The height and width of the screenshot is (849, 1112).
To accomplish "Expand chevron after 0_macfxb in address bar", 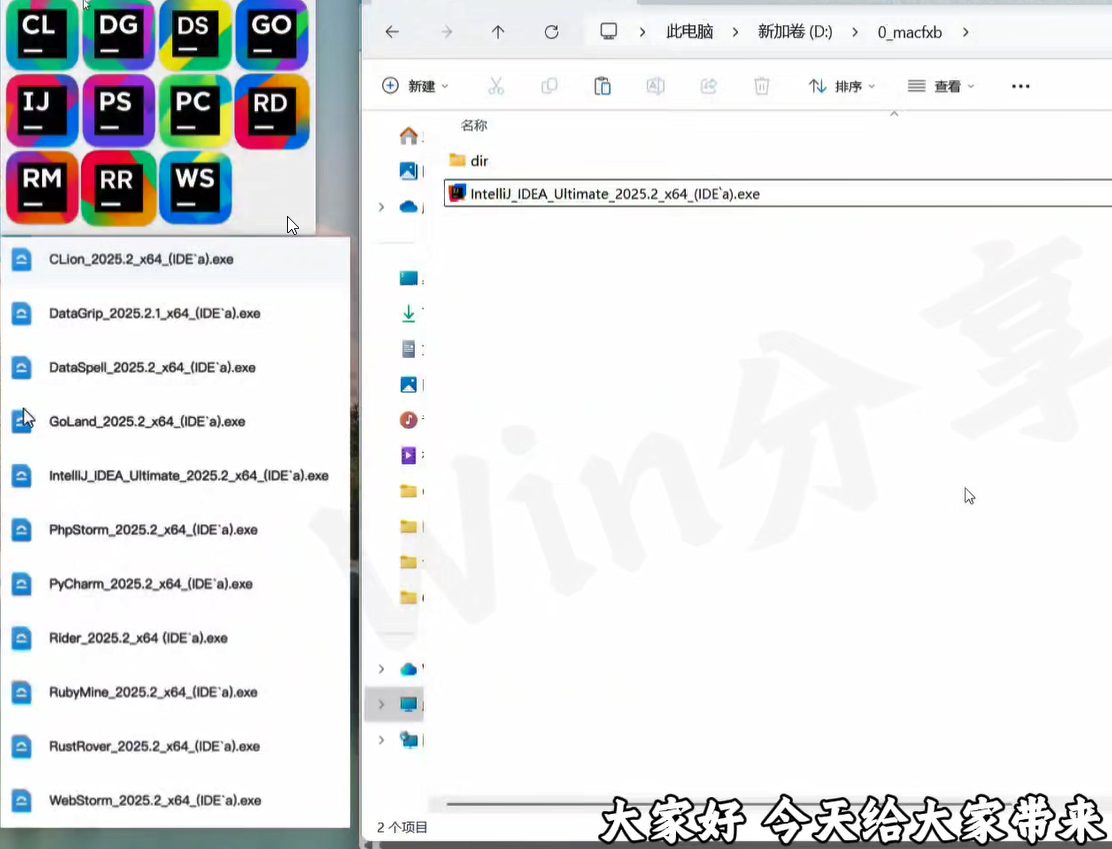I will click(x=965, y=32).
